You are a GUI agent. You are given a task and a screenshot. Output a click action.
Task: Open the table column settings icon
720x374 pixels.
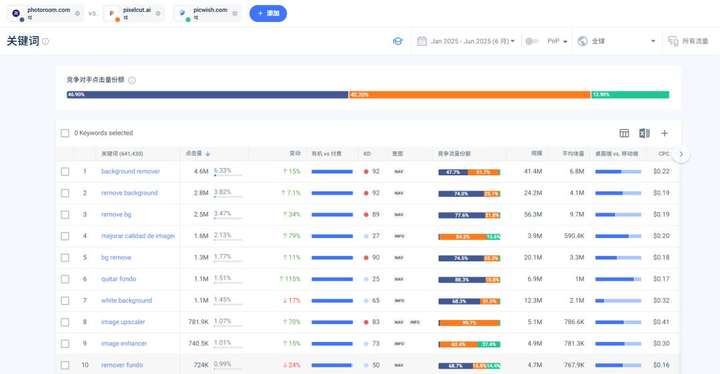[624, 133]
